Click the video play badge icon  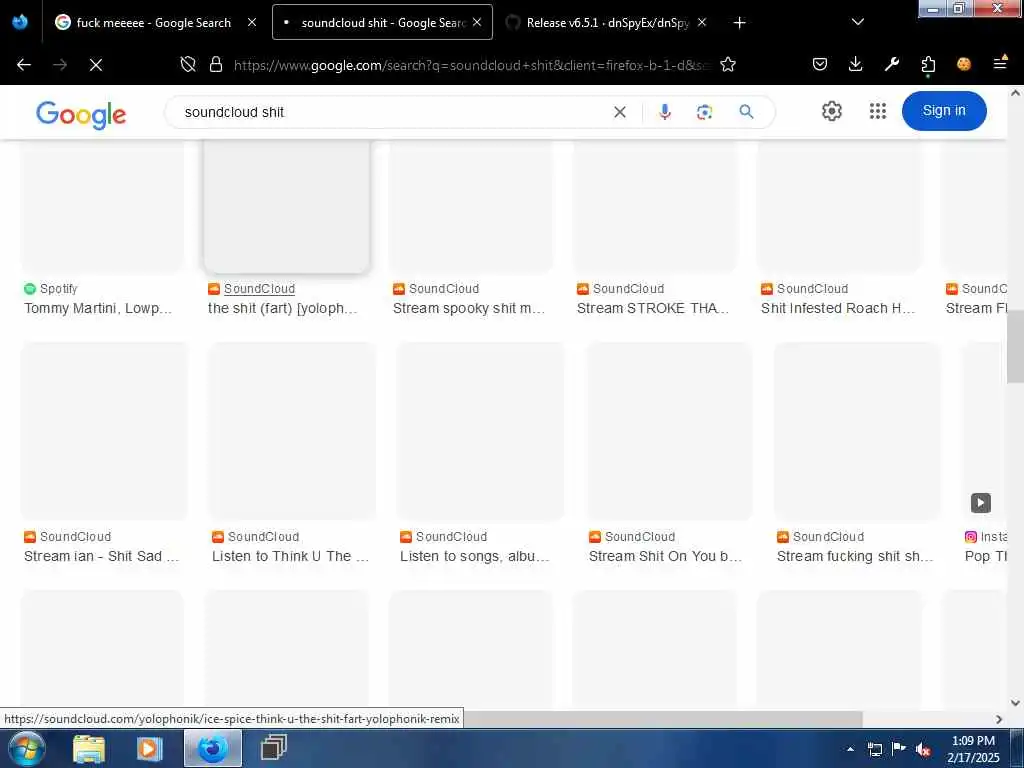980,502
